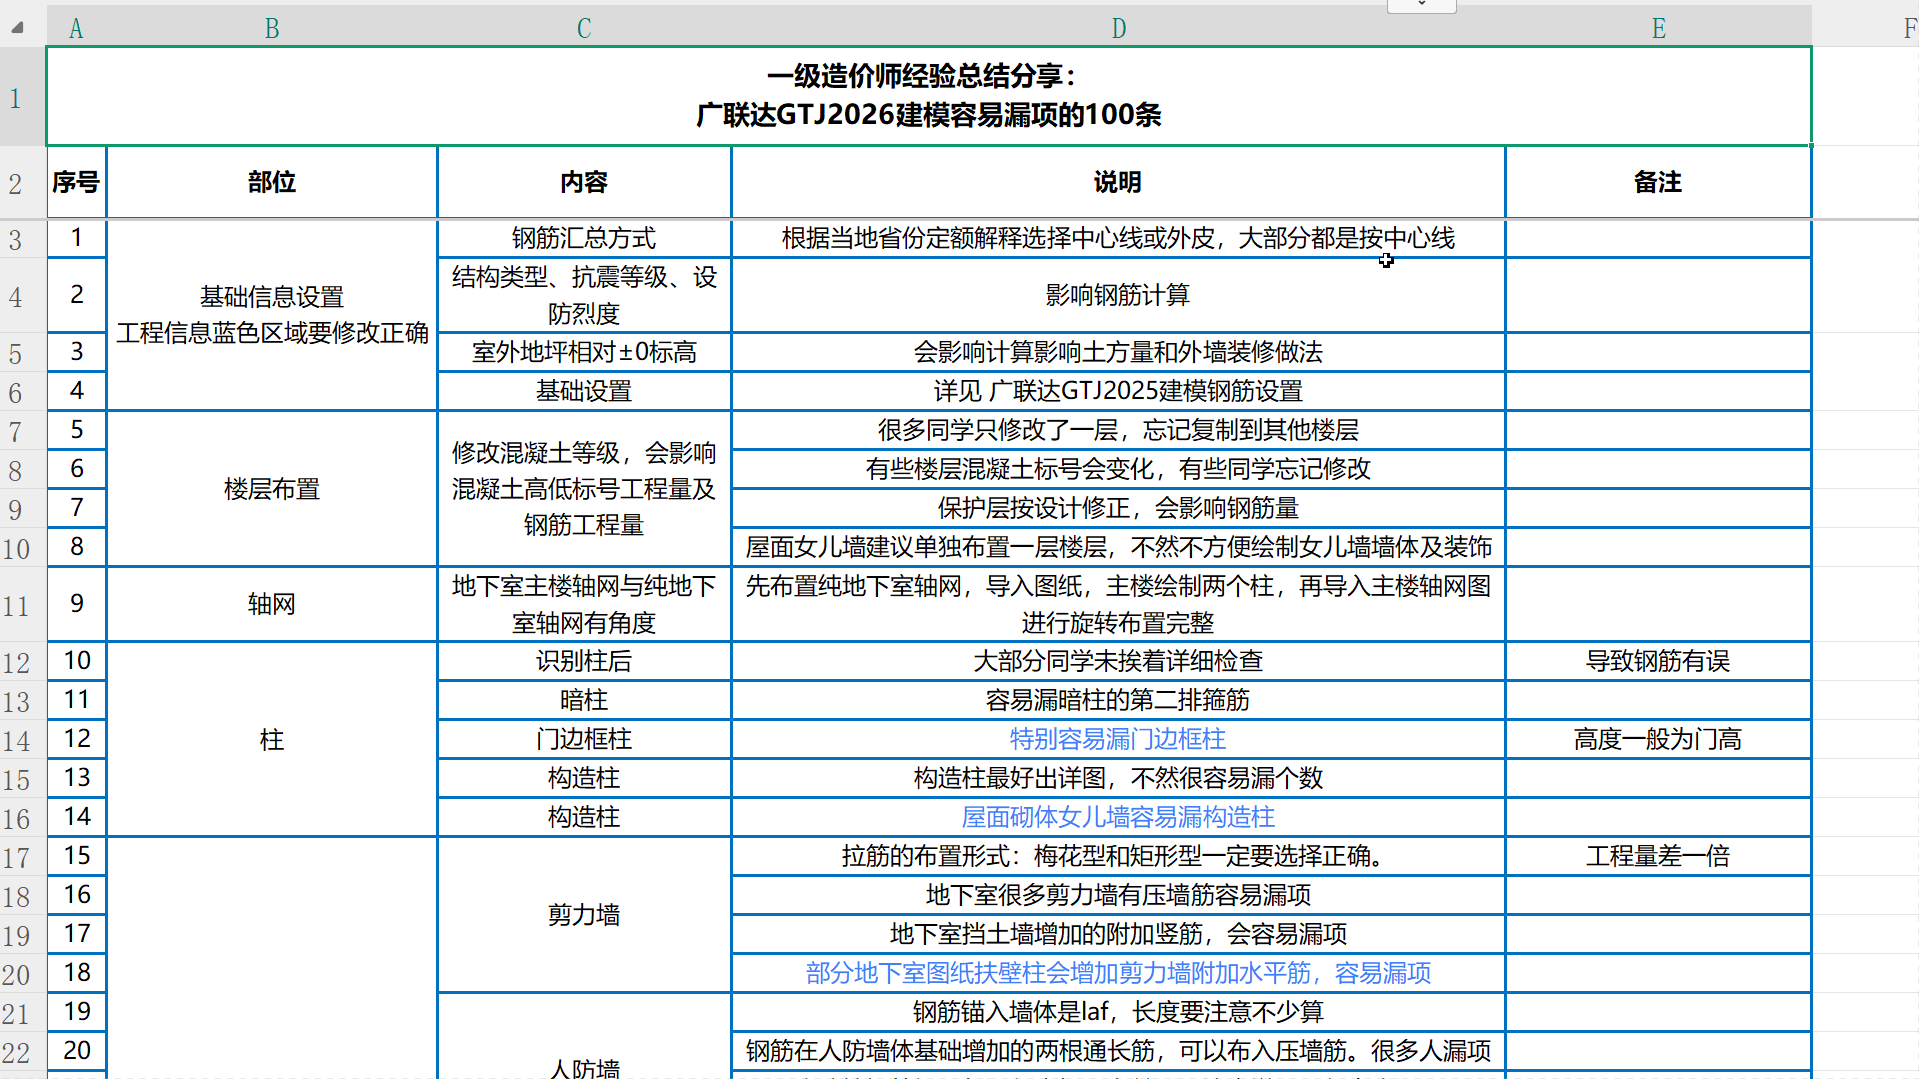Screen dimensions: 1919x1079
Task: Select row 11 header
Action: tap(17, 605)
